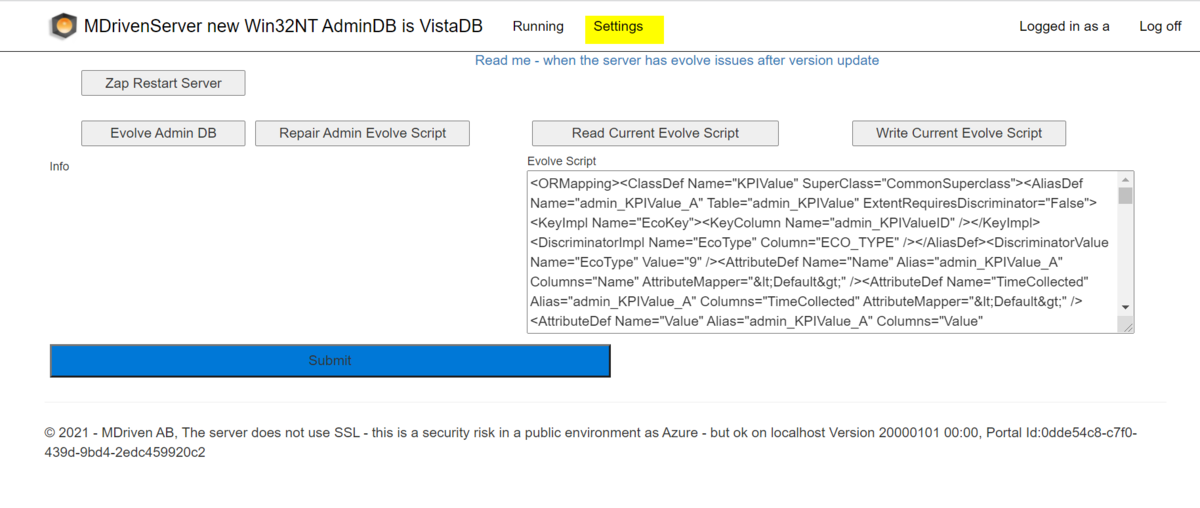Screen dimensions: 1200x508
Task: Click the Evolve Script scrollbar up arrow
Action: 1125,178
